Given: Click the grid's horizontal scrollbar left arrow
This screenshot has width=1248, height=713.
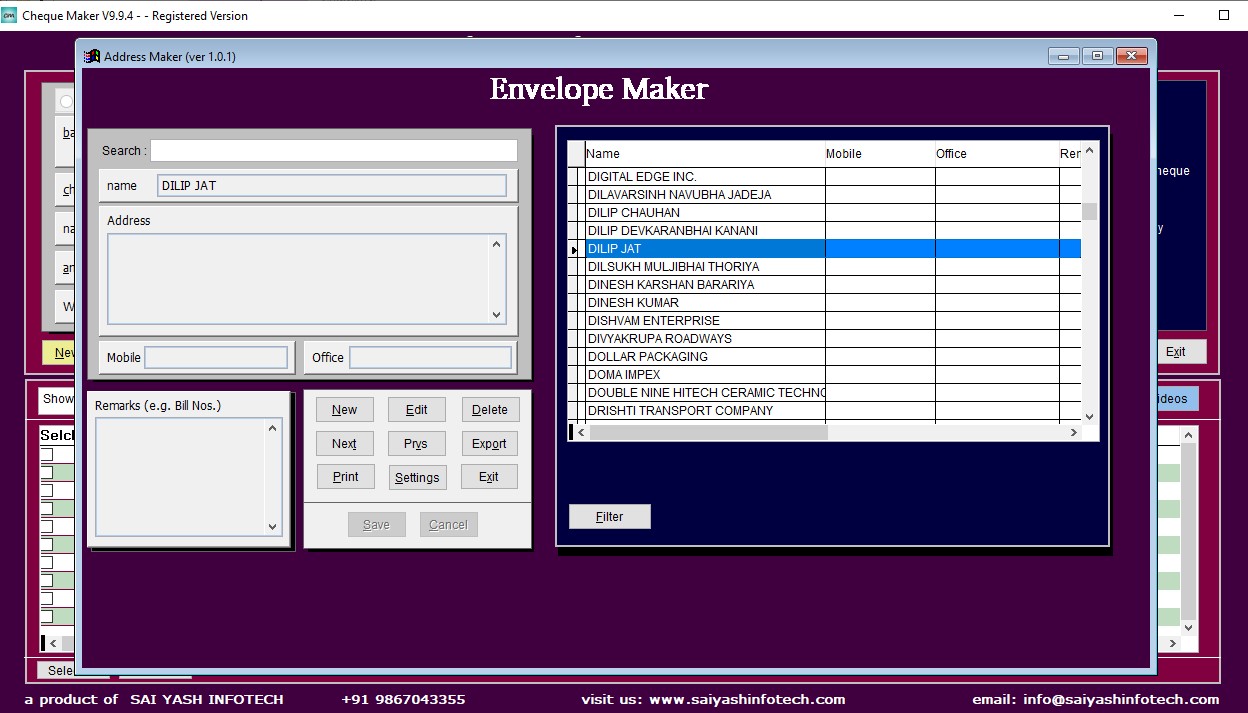Looking at the screenshot, I should (581, 433).
